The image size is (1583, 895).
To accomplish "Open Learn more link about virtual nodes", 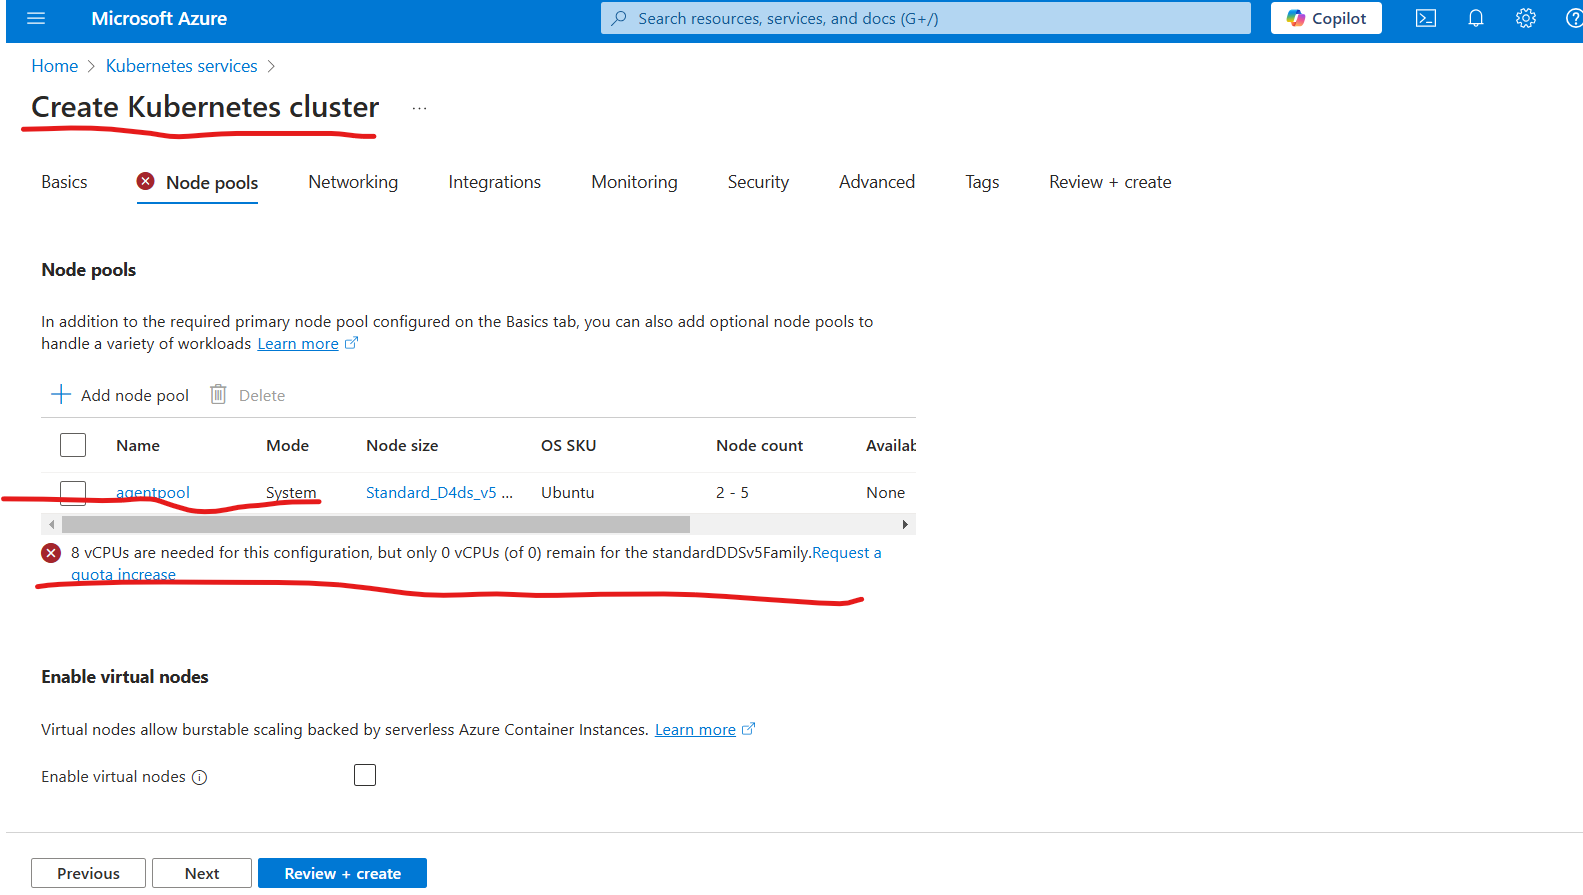I will [x=695, y=730].
